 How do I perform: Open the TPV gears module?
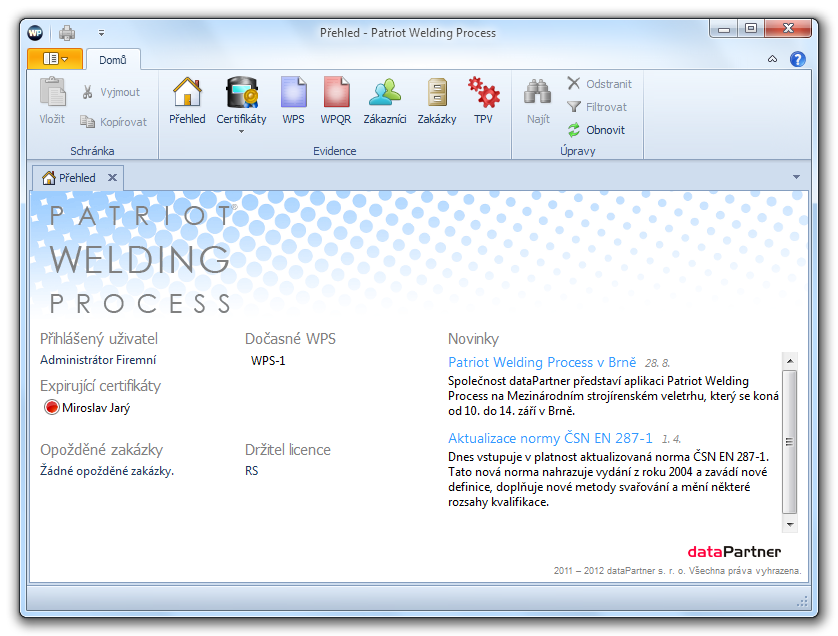coord(483,101)
